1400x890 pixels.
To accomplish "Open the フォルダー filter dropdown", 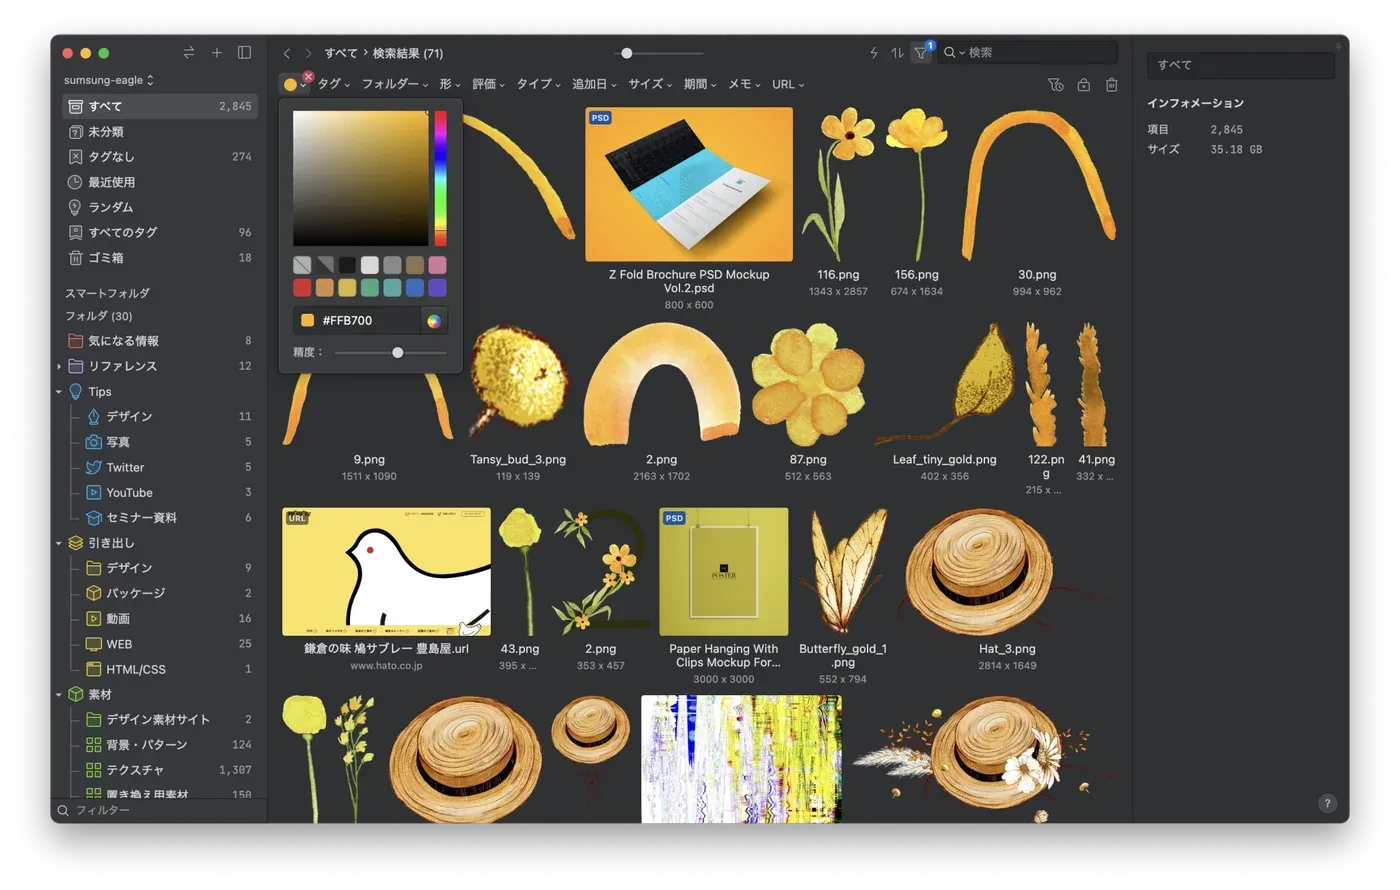I will tap(395, 85).
